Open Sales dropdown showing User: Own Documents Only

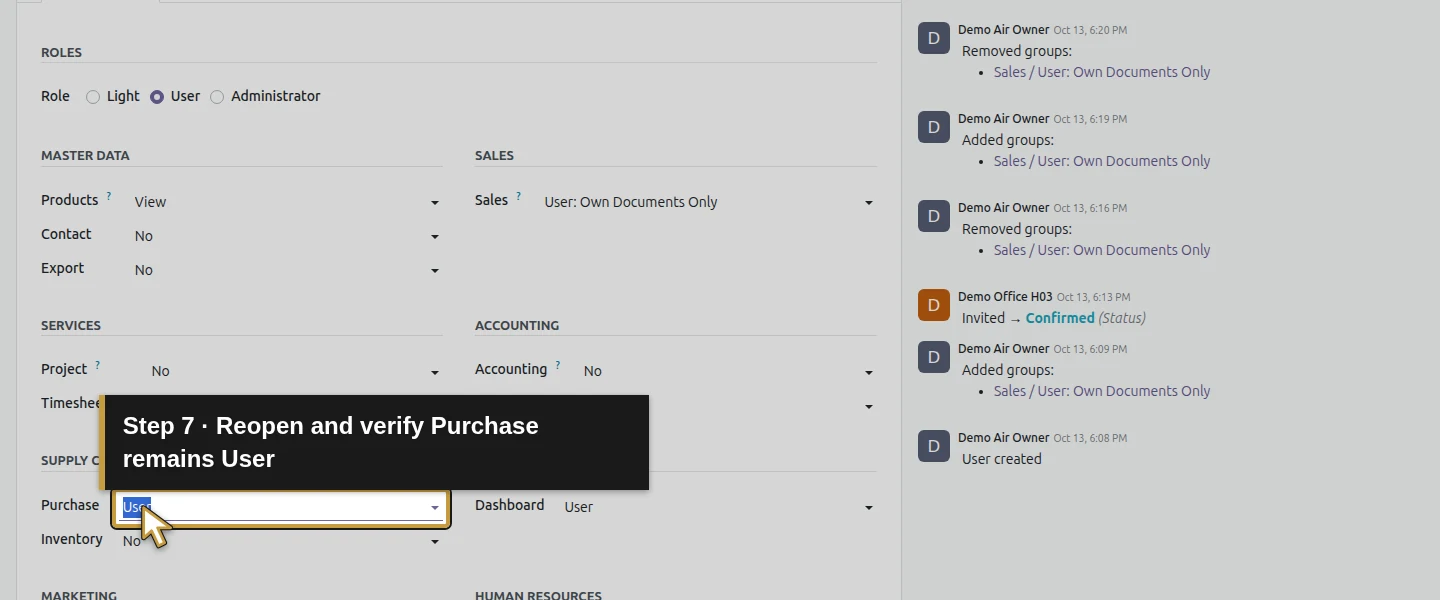(709, 202)
